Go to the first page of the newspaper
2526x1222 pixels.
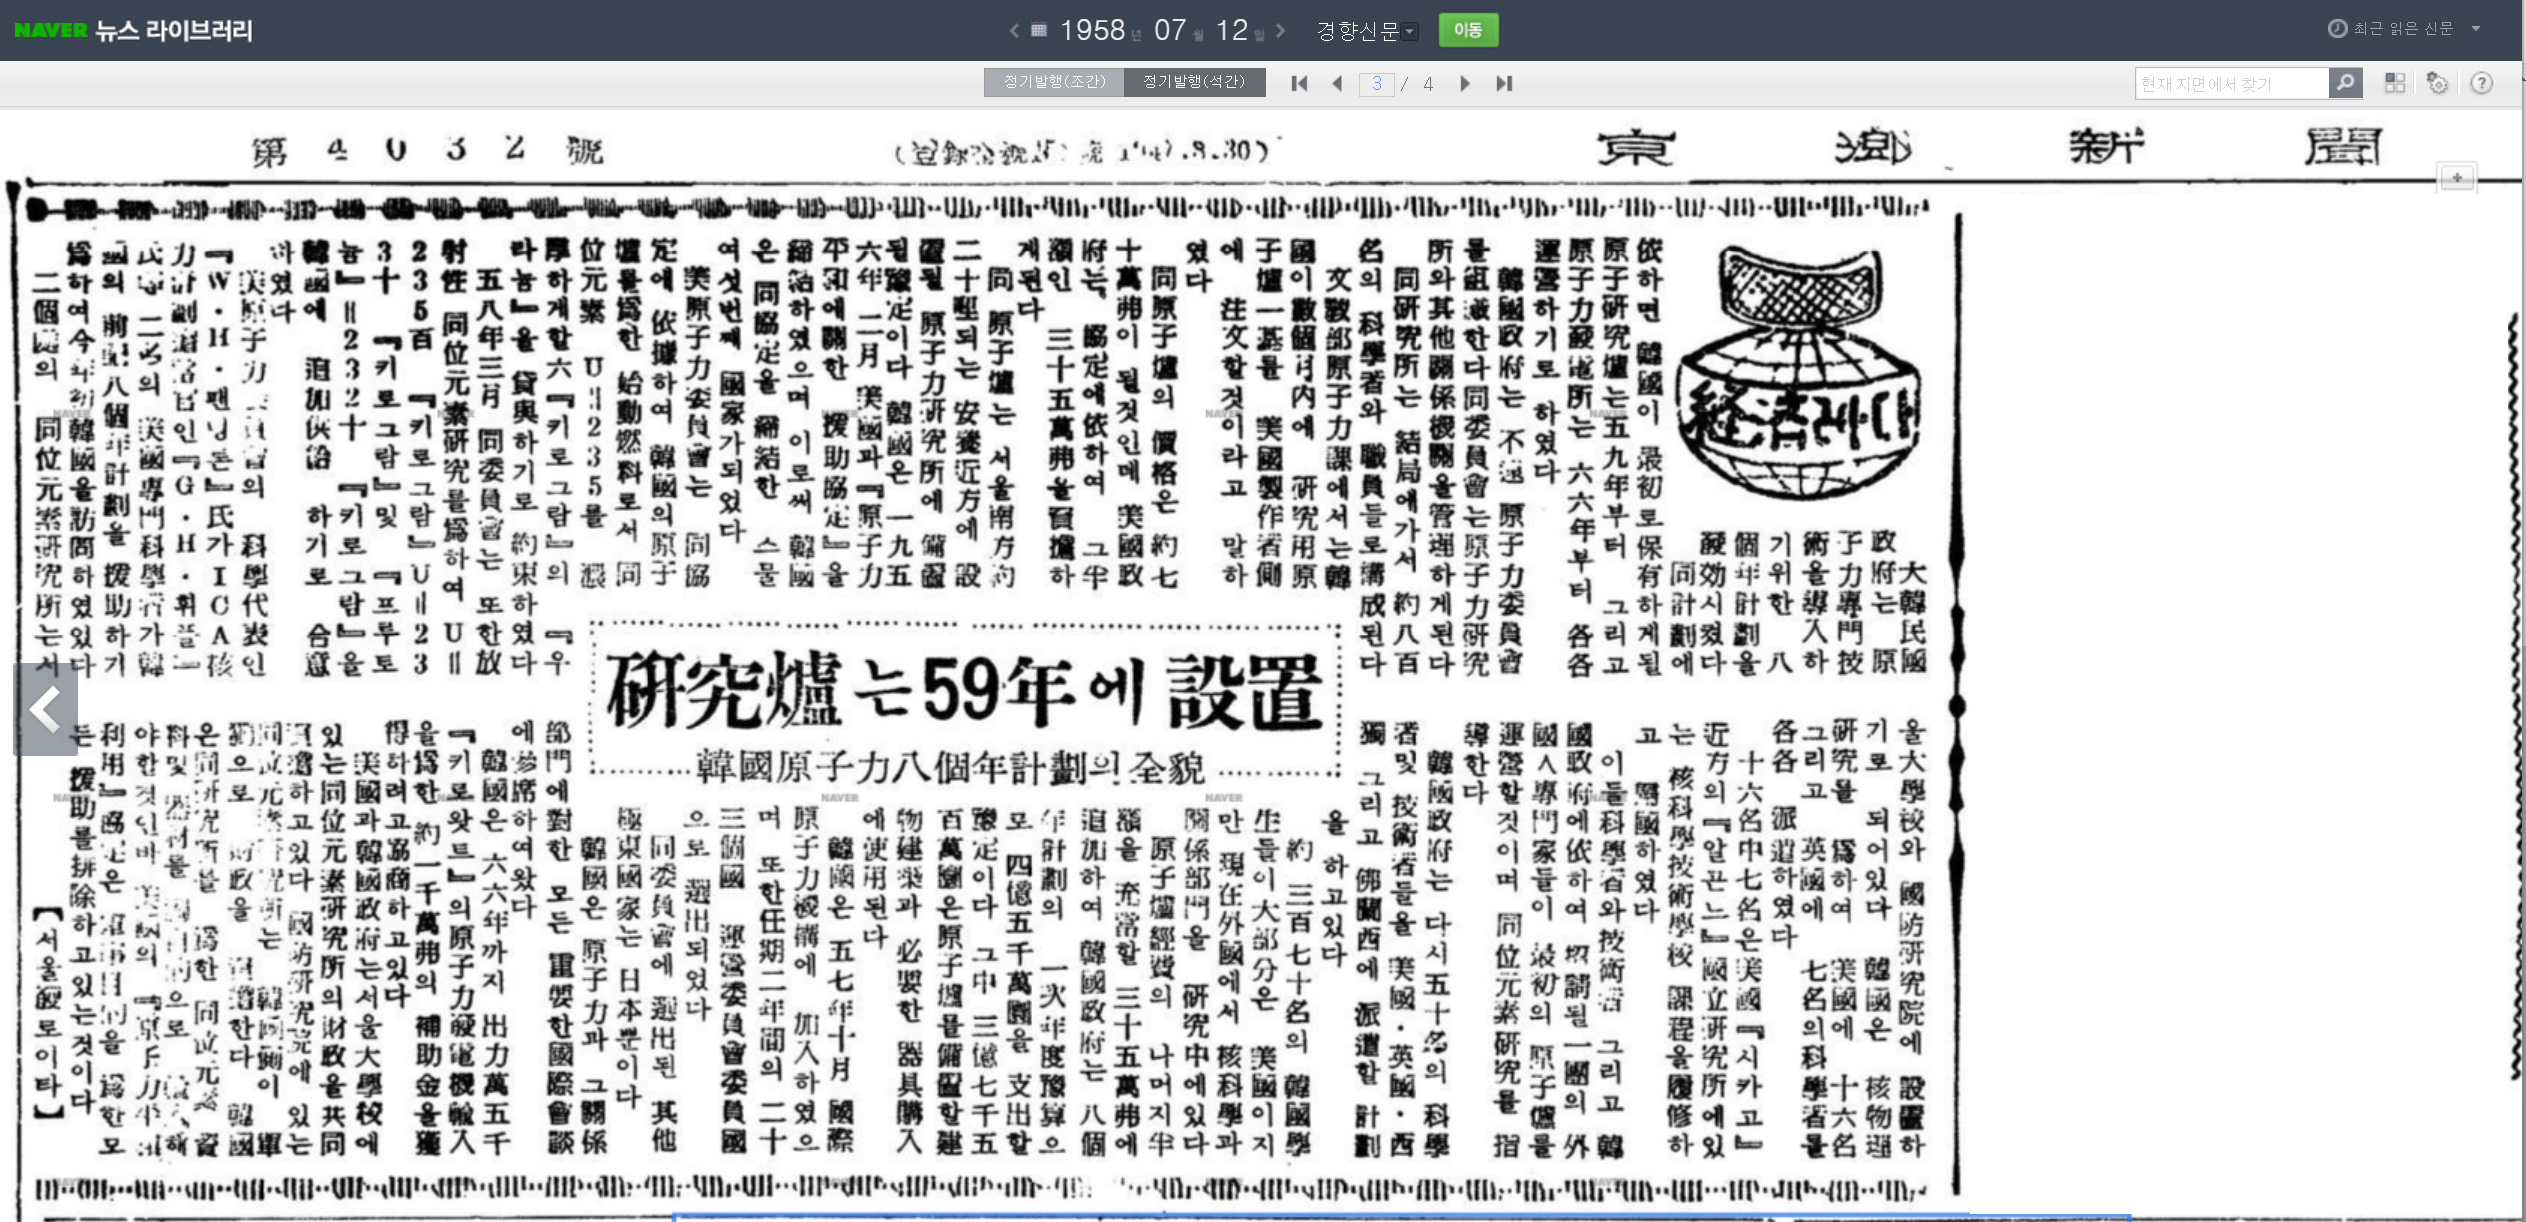1299,84
